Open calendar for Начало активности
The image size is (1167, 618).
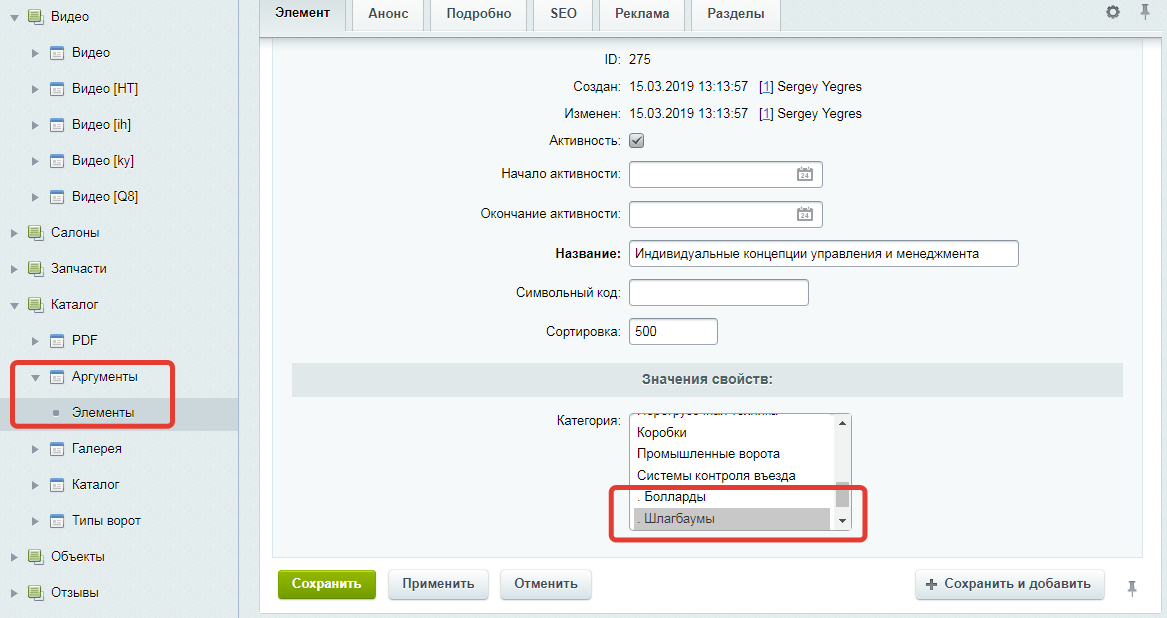pos(804,174)
